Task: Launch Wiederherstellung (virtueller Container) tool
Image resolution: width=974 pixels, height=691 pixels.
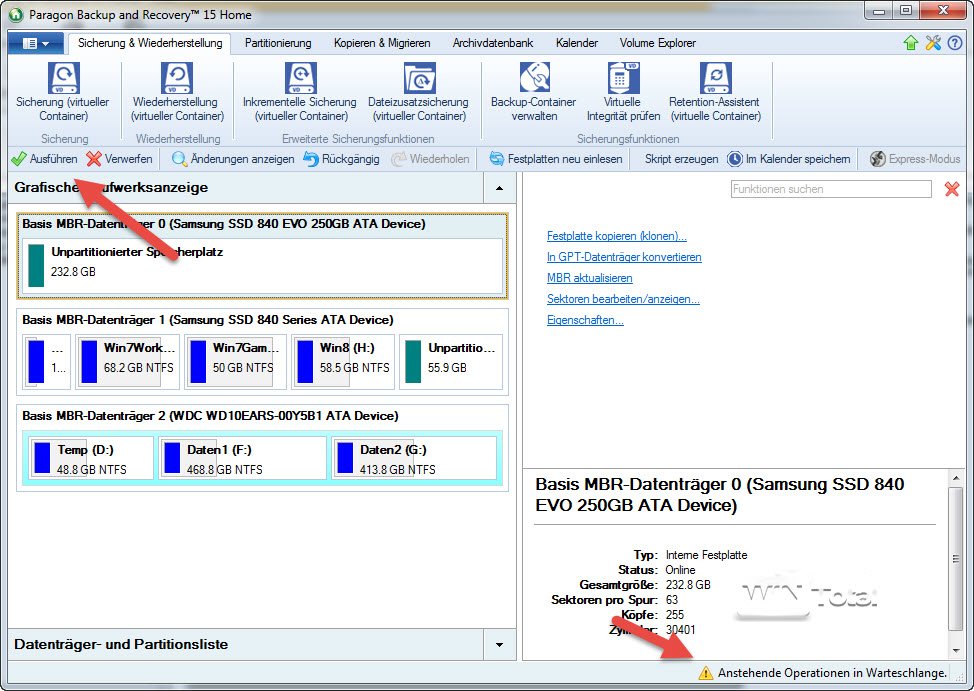Action: coord(177,93)
